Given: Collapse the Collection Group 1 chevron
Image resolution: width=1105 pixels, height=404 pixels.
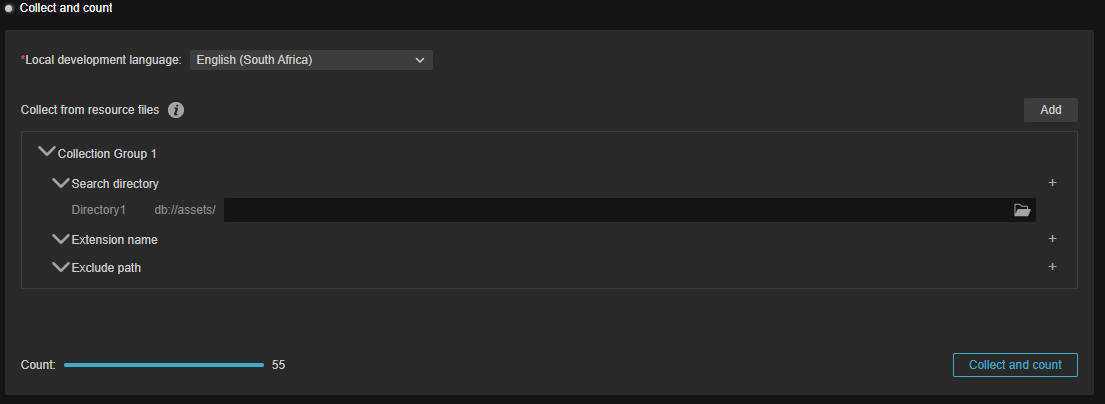Looking at the screenshot, I should click(47, 152).
